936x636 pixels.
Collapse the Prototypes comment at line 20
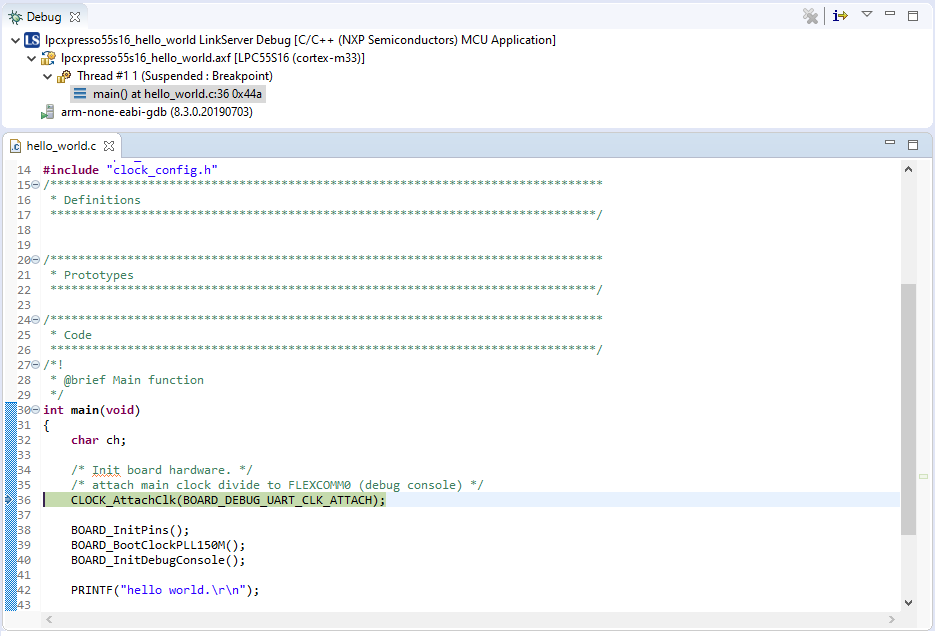(36, 260)
